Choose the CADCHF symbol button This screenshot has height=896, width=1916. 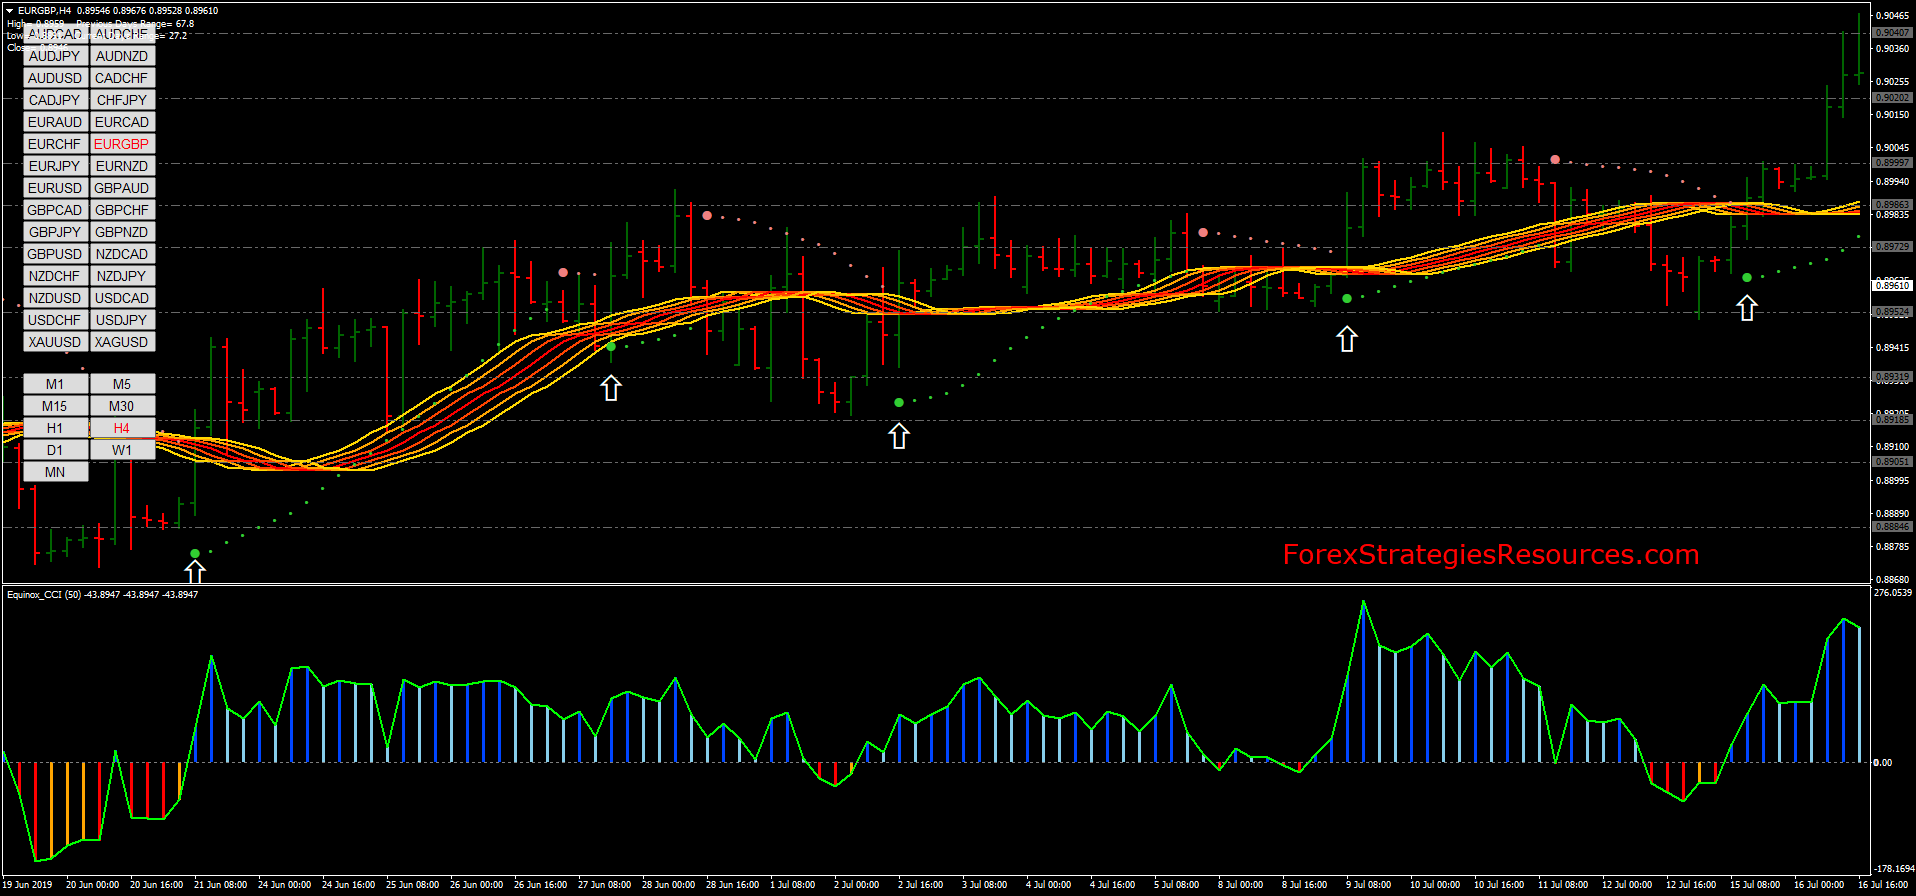point(122,78)
